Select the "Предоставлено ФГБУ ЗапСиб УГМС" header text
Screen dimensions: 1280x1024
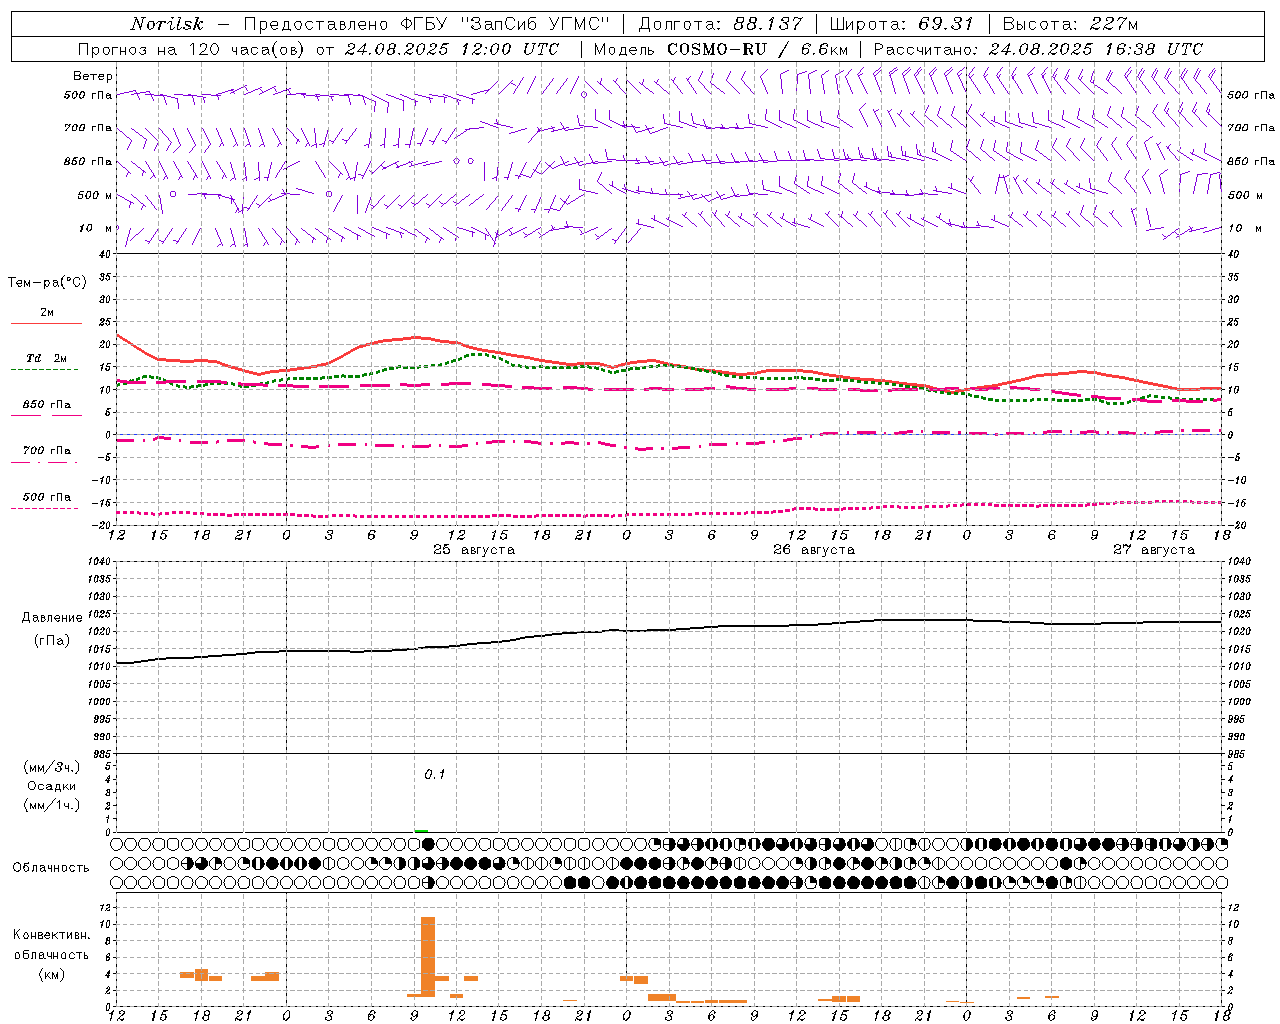pyautogui.click(x=427, y=24)
